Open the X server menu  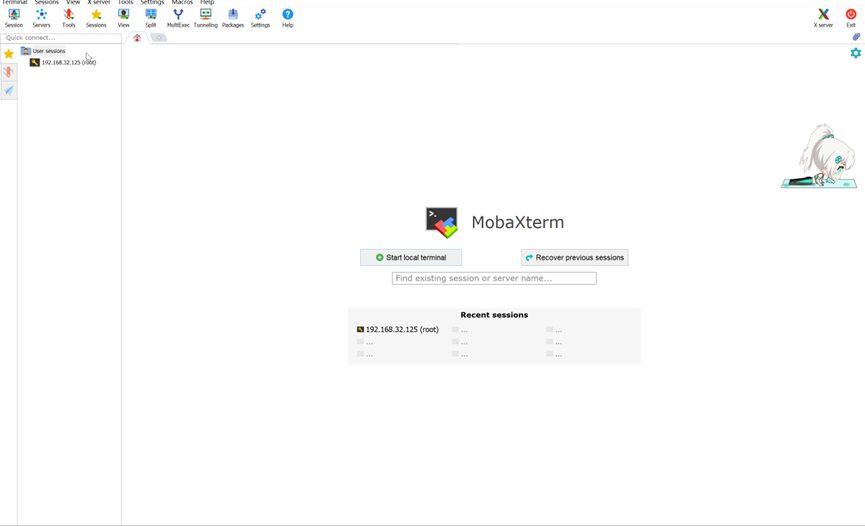(x=99, y=2)
